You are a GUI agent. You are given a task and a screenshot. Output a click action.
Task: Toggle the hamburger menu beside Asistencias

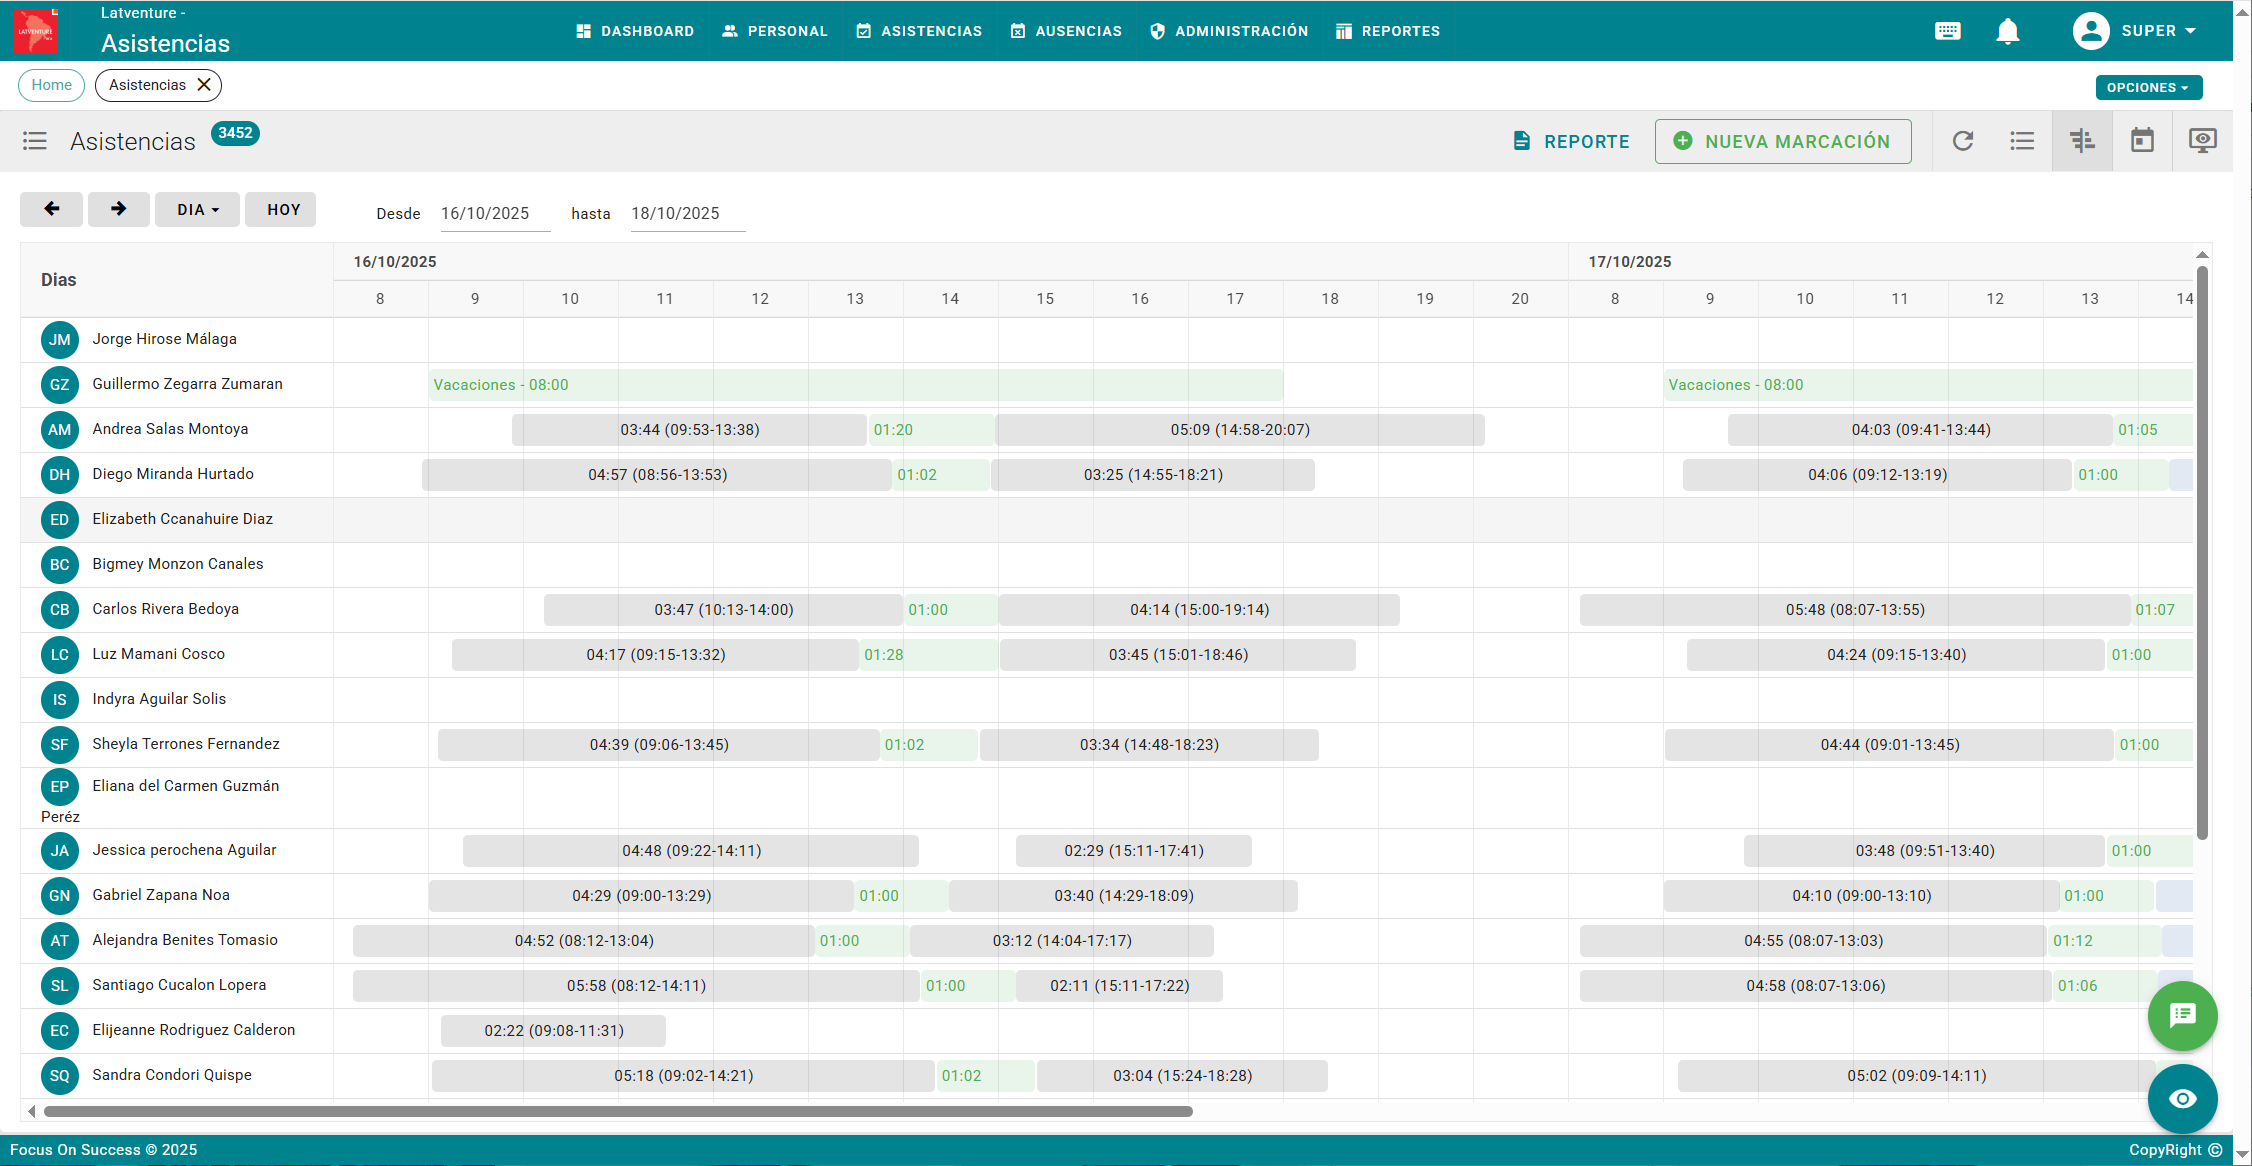pos(35,141)
